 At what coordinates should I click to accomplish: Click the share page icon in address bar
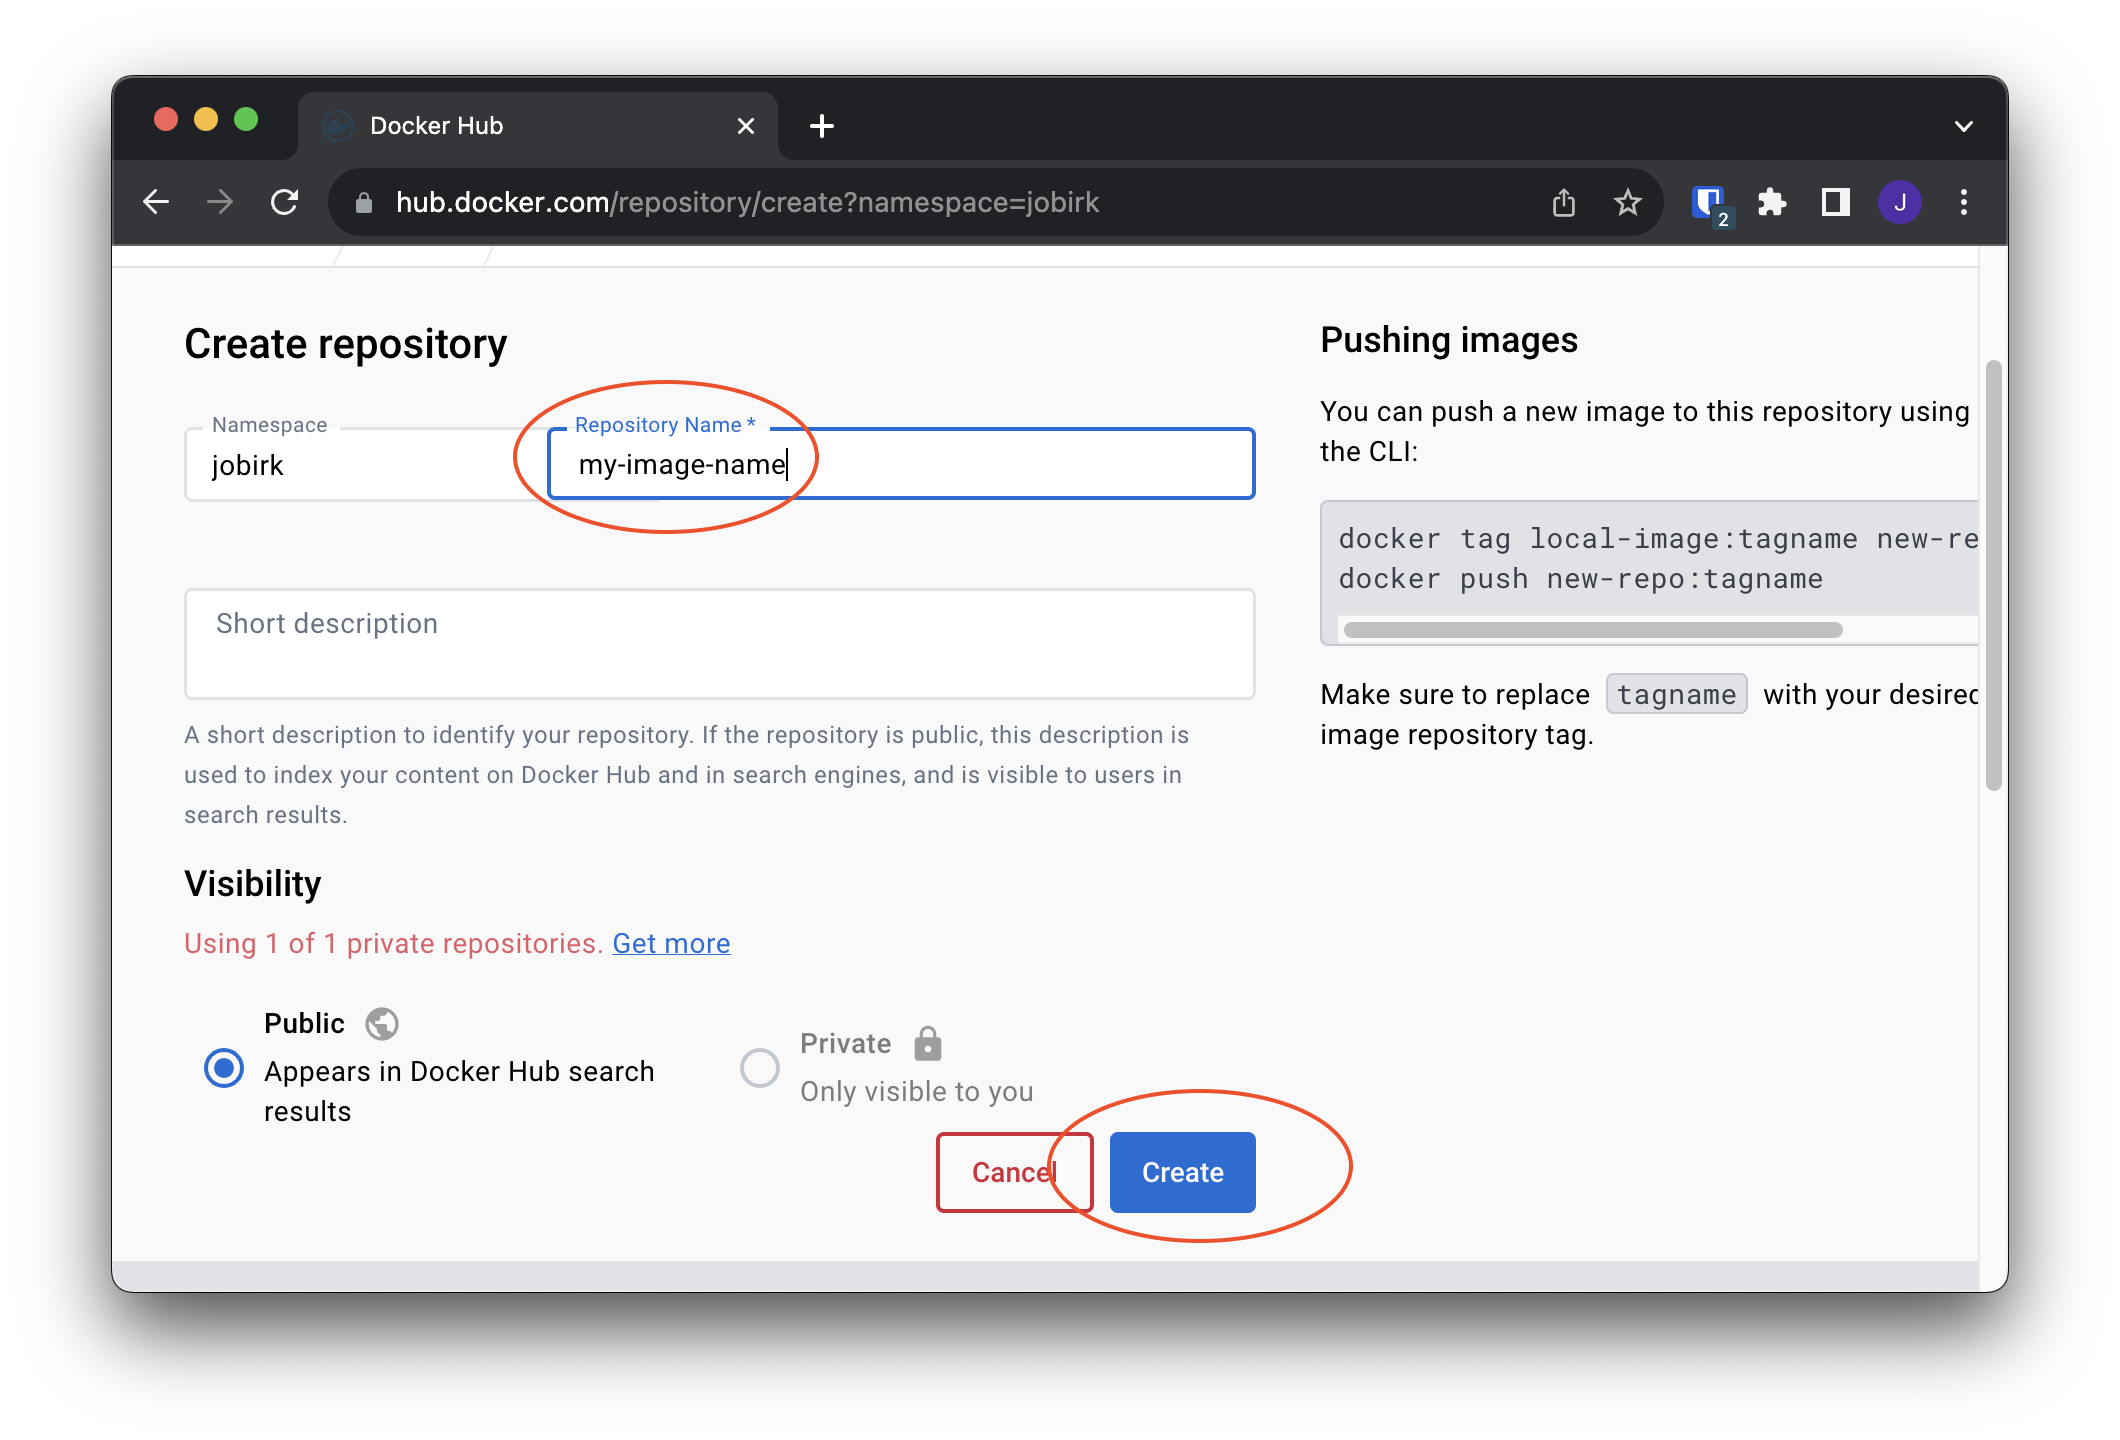pyautogui.click(x=1564, y=203)
